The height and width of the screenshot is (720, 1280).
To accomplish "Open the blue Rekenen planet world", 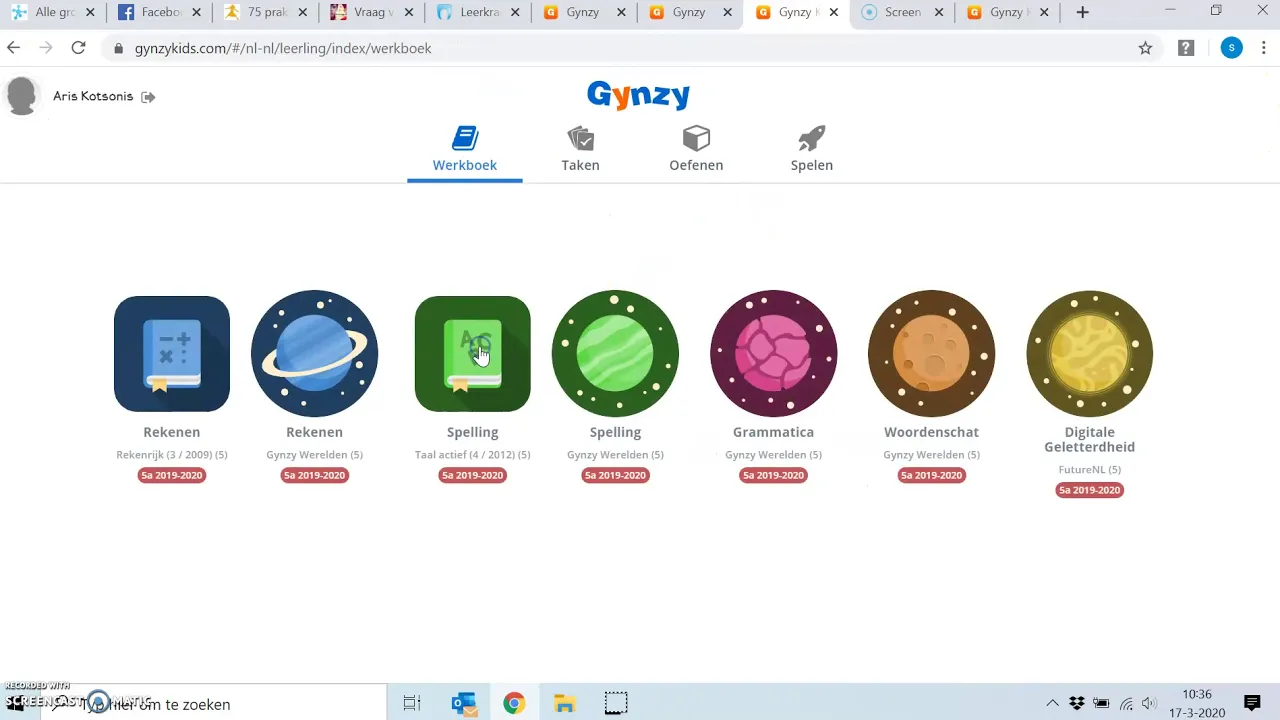I will point(314,354).
